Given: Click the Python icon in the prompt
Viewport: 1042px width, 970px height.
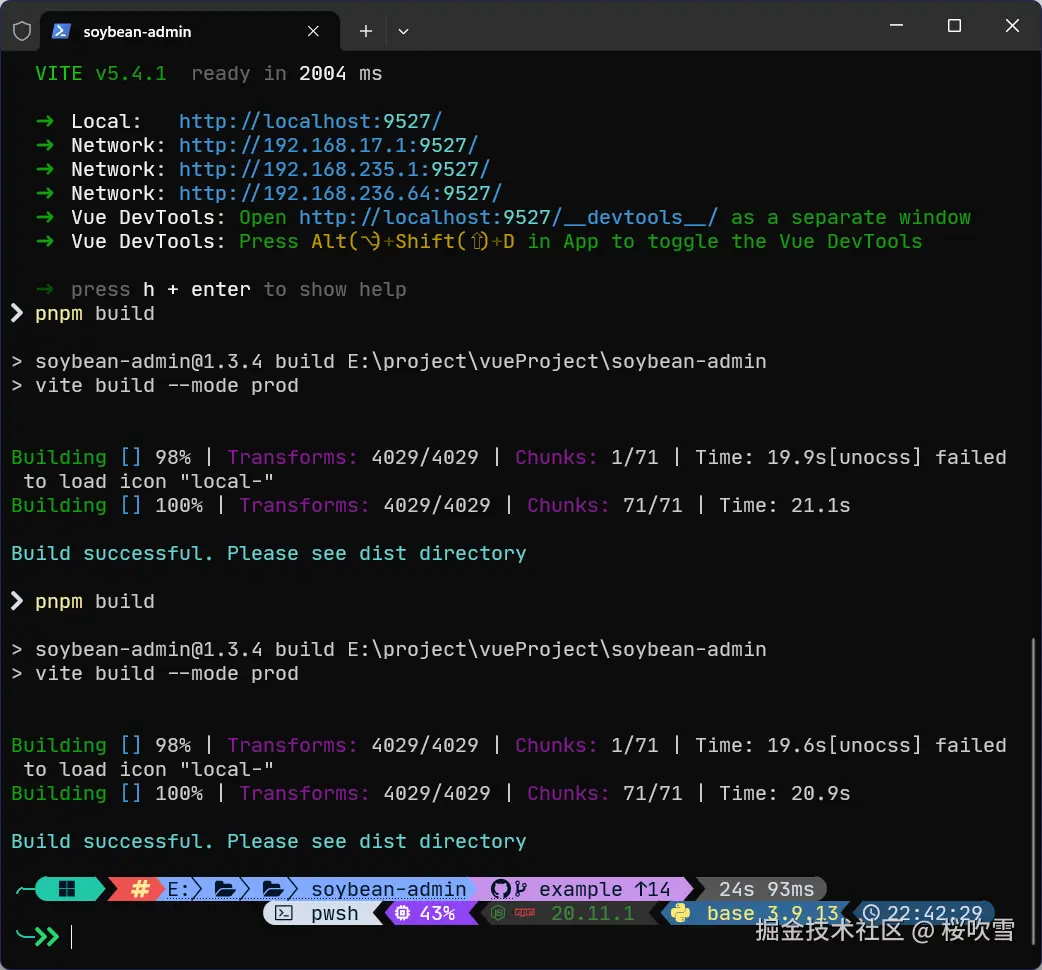Looking at the screenshot, I should tap(681, 913).
